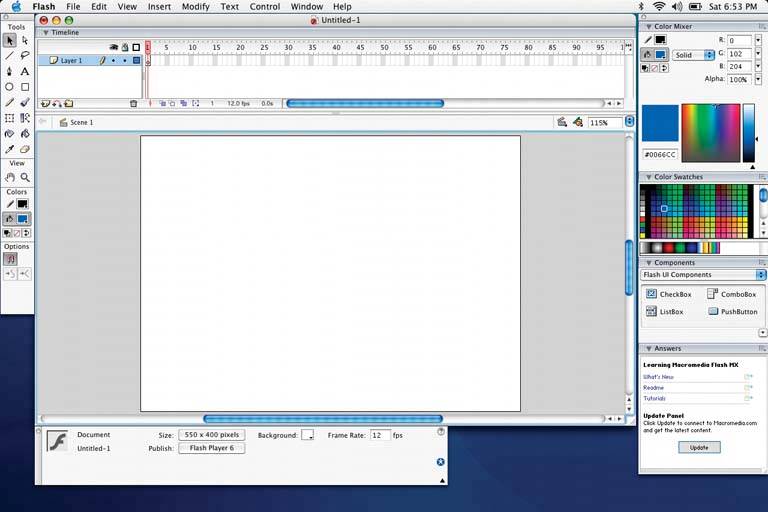Click the Flash Player 6 publish button
The width and height of the screenshot is (768, 512).
[x=211, y=448]
